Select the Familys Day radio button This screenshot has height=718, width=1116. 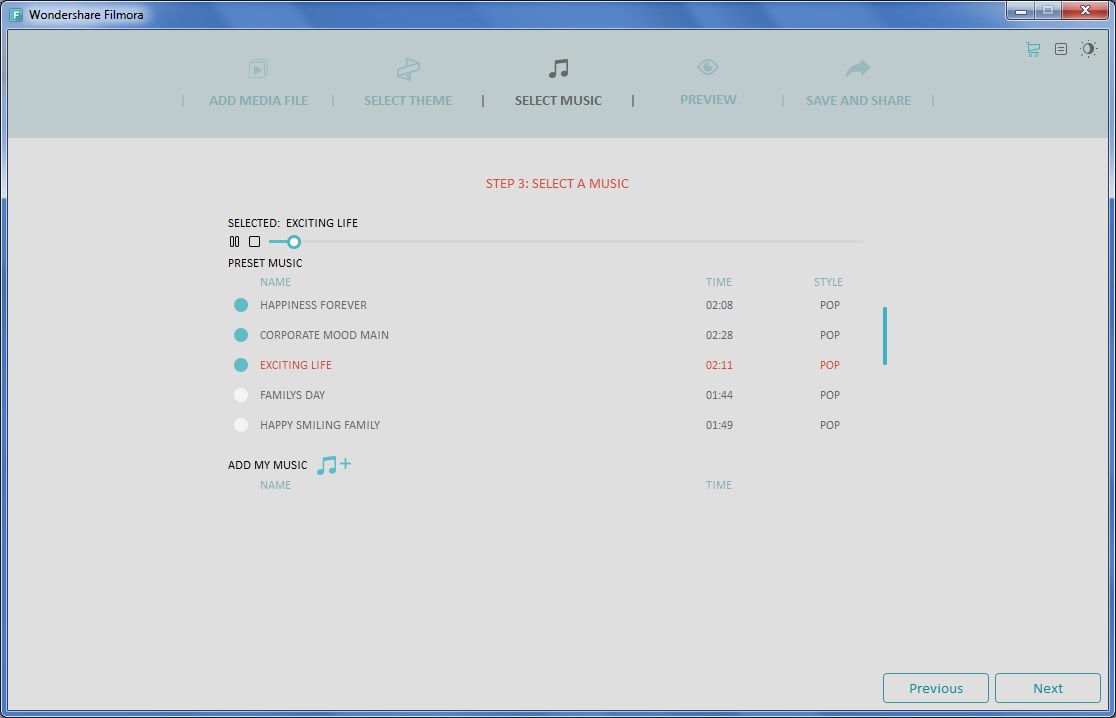click(240, 395)
